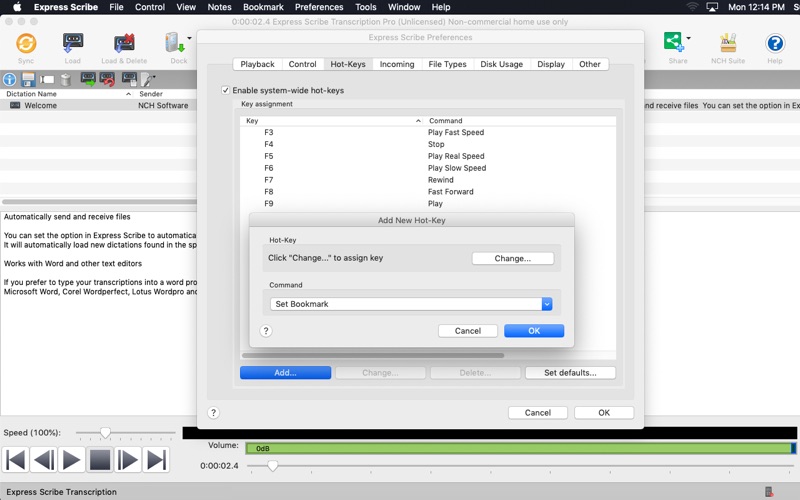
Task: Click the Speed slider handle
Action: coord(105,433)
